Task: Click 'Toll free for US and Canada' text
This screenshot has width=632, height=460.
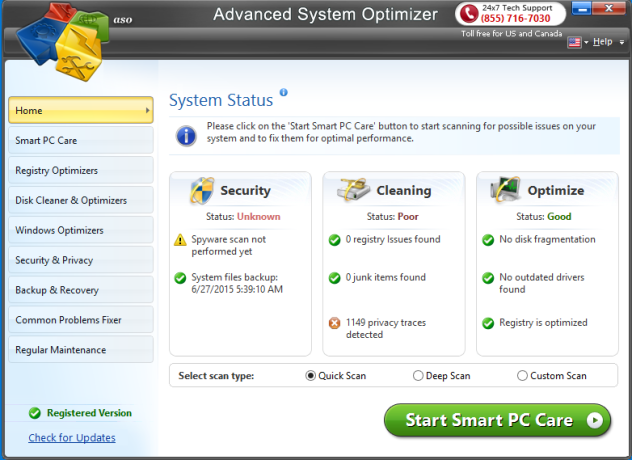Action: pyautogui.click(x=511, y=33)
